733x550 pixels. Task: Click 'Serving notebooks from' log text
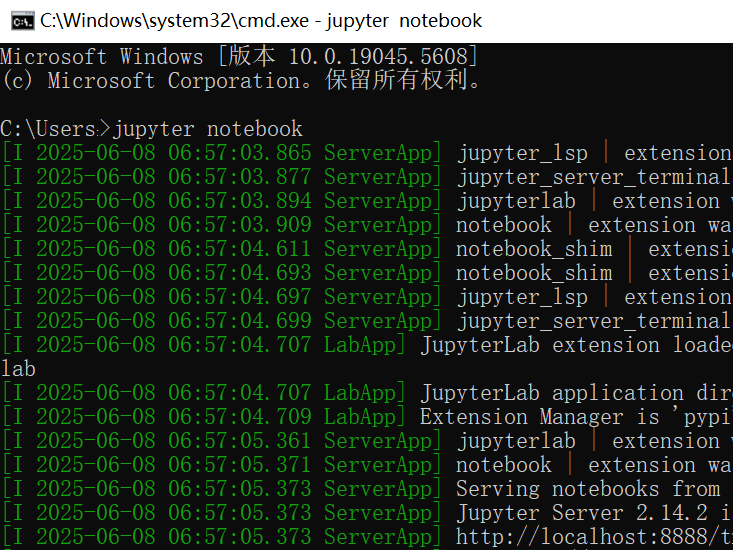(x=588, y=489)
